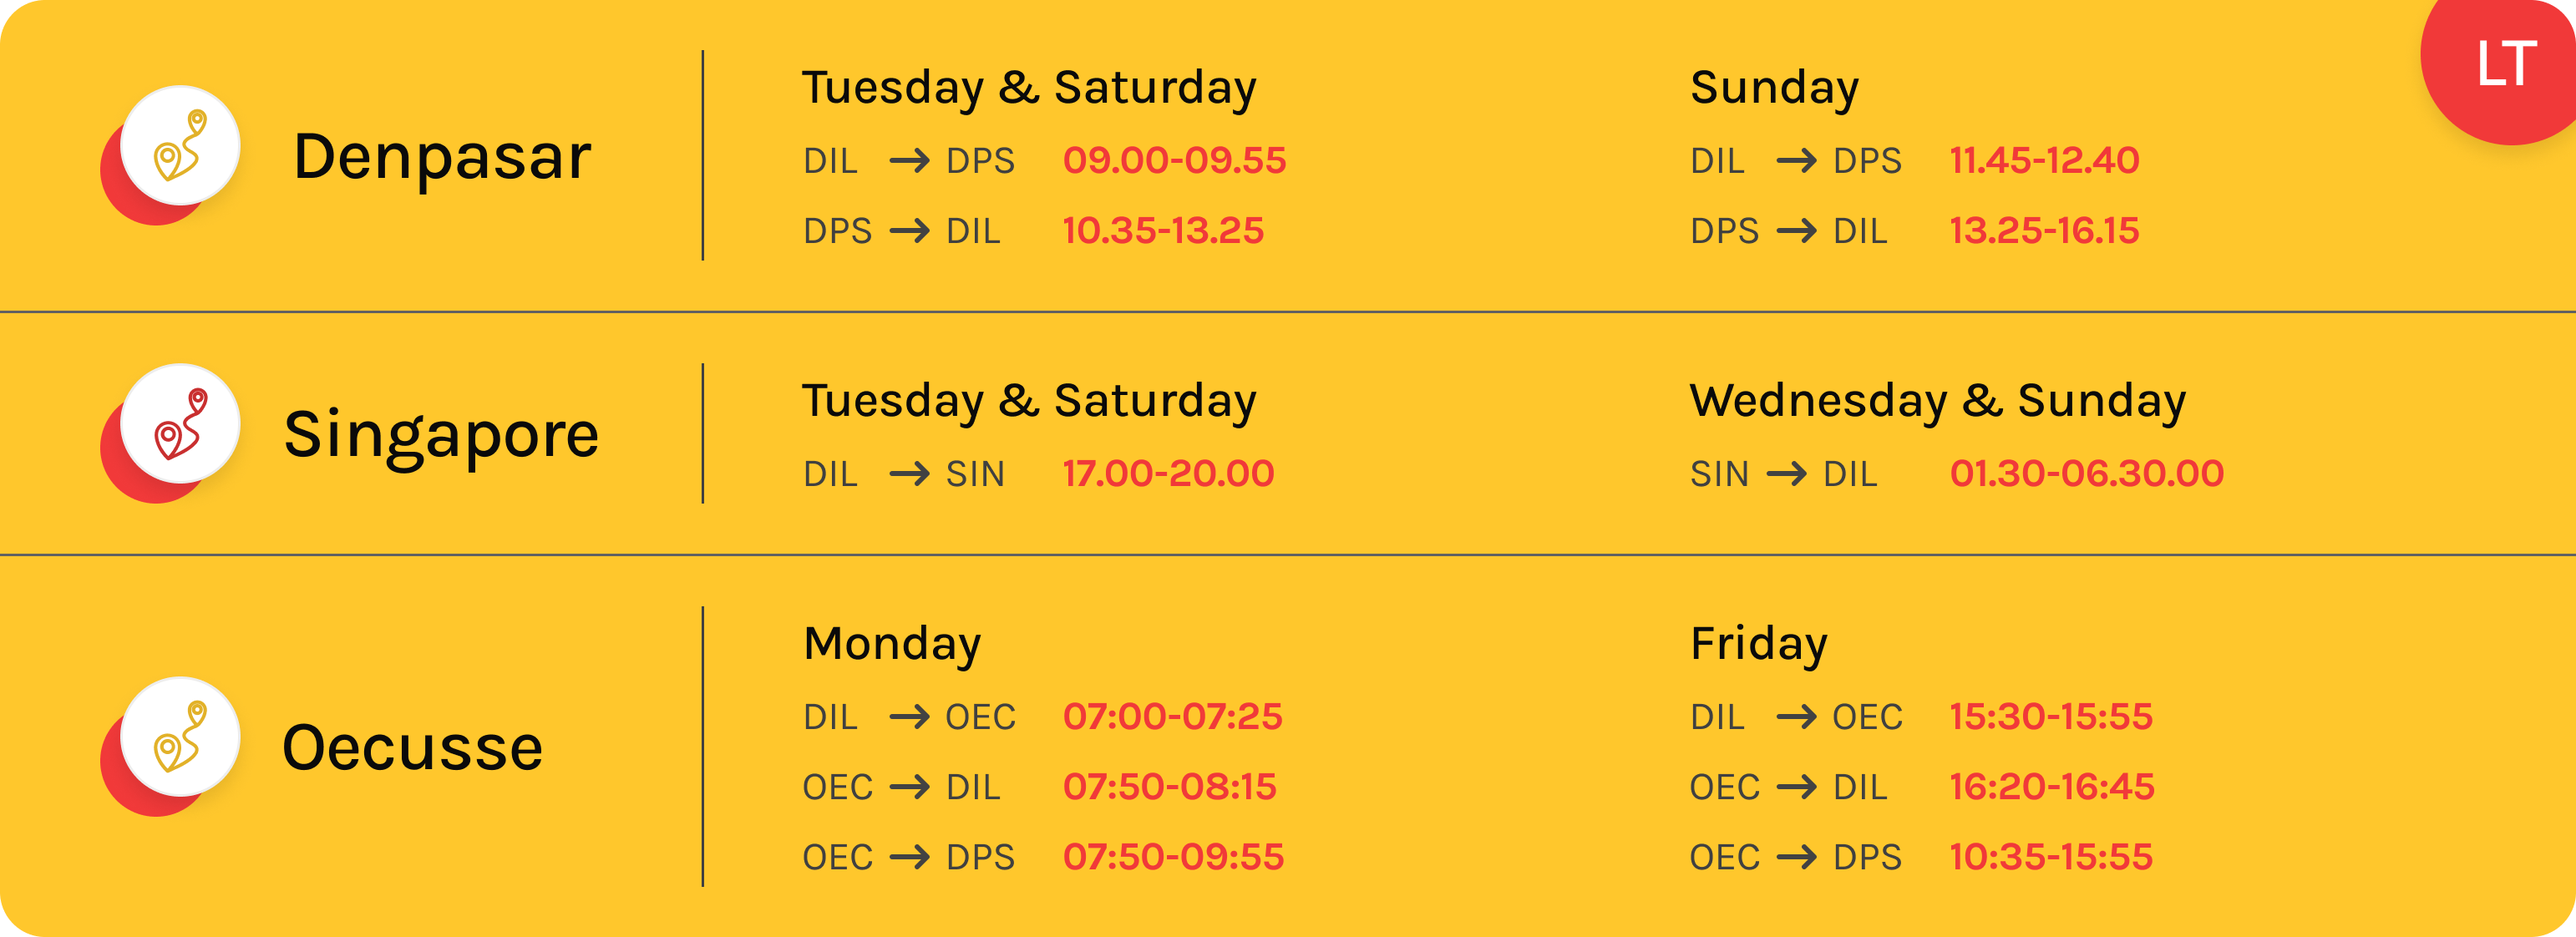Select the Oecusse destination name
Viewport: 2576px width, 937px height.
click(x=412, y=748)
